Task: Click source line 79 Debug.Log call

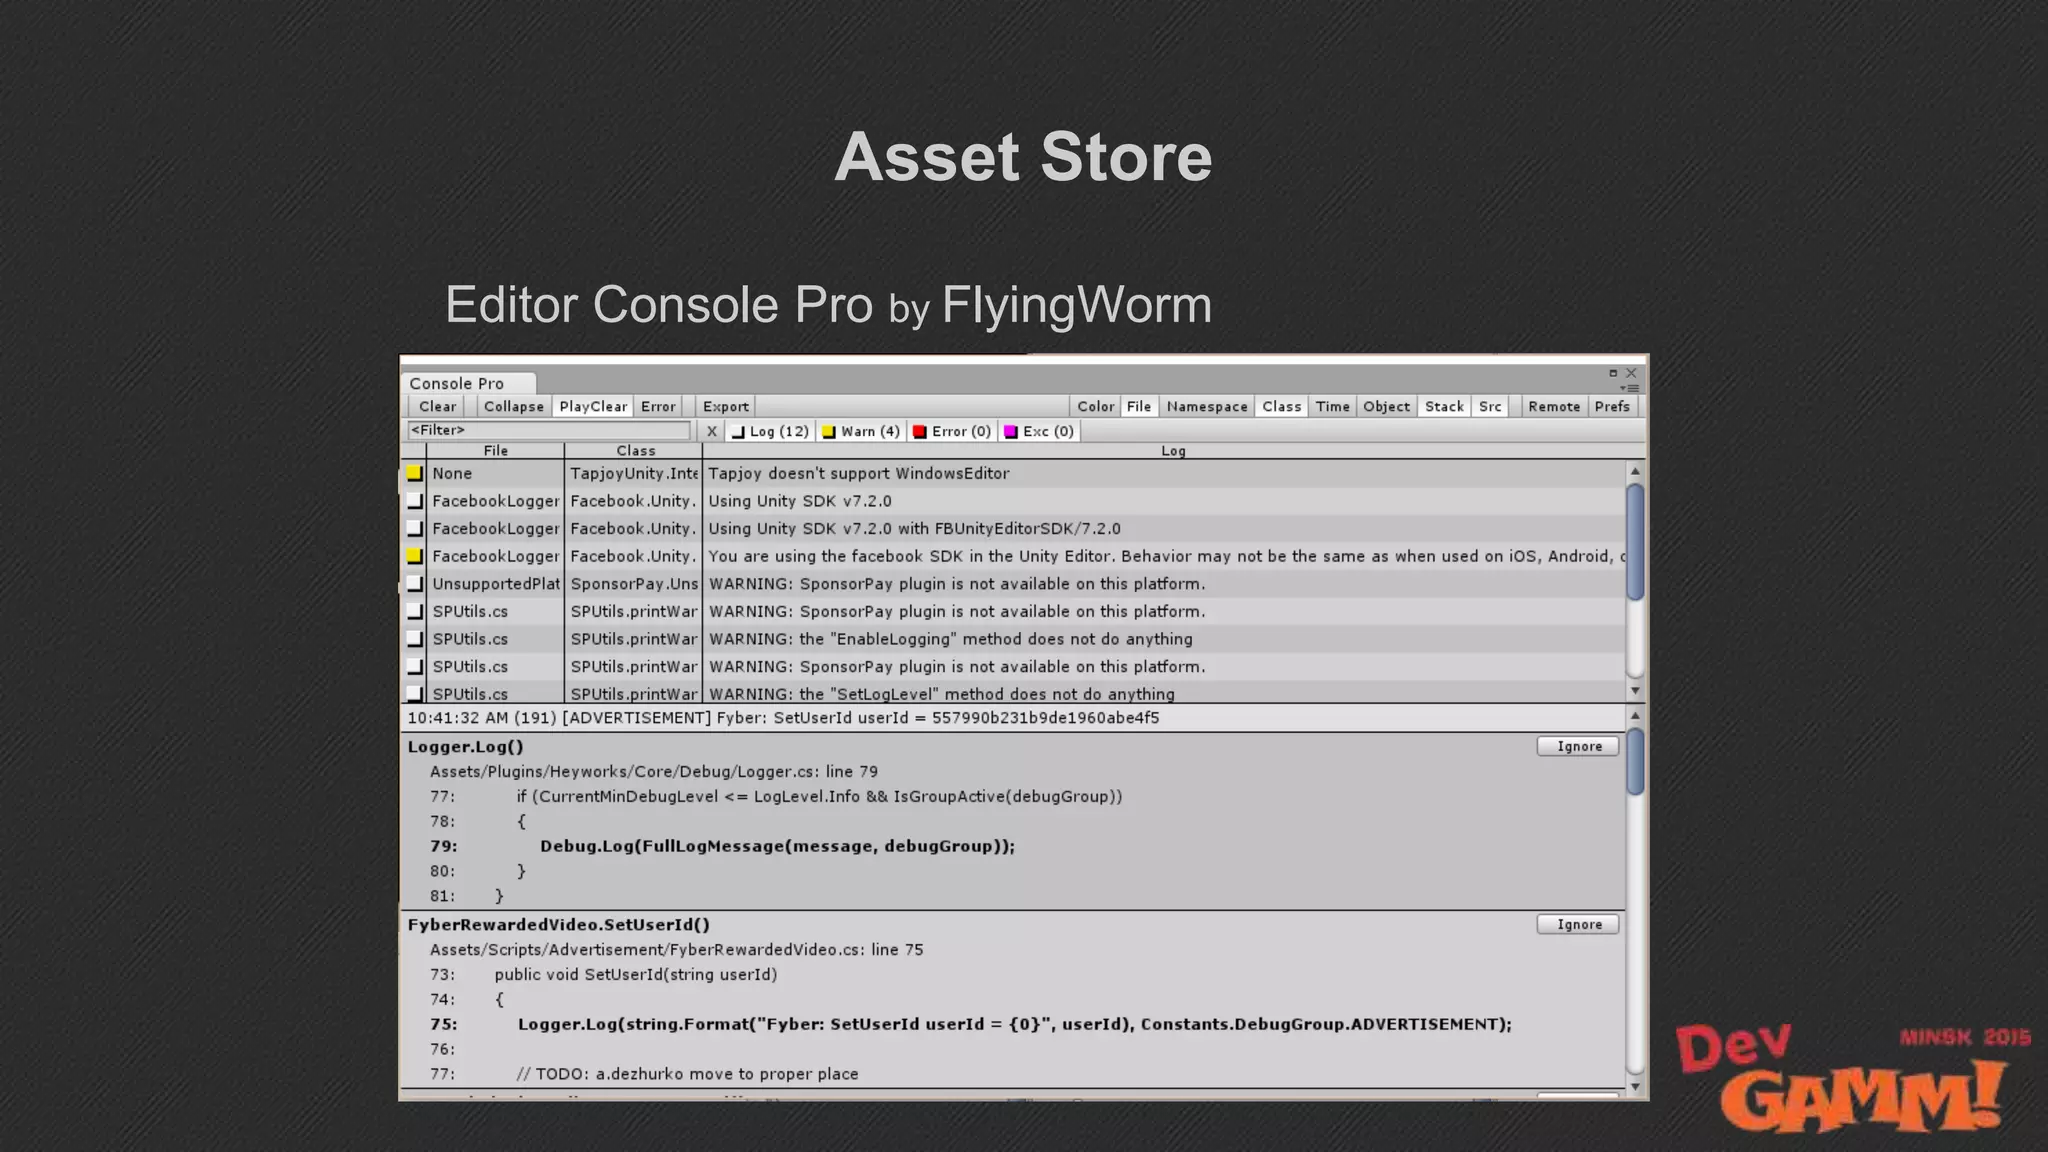Action: [x=777, y=846]
